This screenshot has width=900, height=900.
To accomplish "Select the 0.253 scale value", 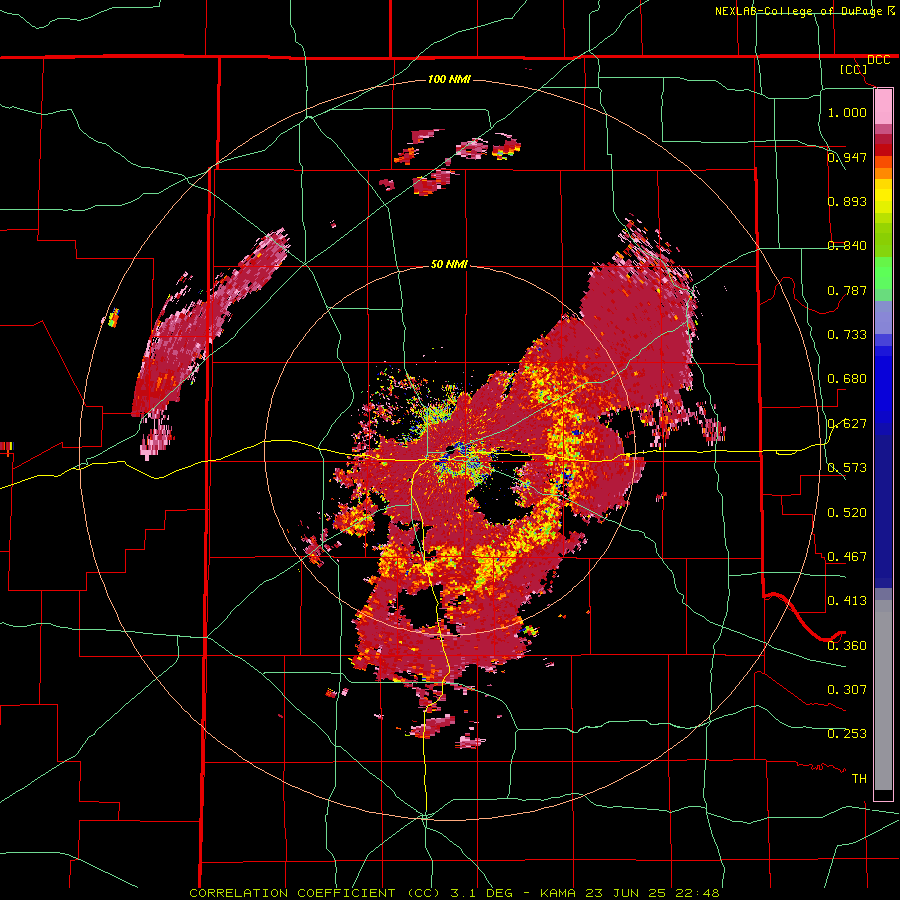I will point(847,734).
